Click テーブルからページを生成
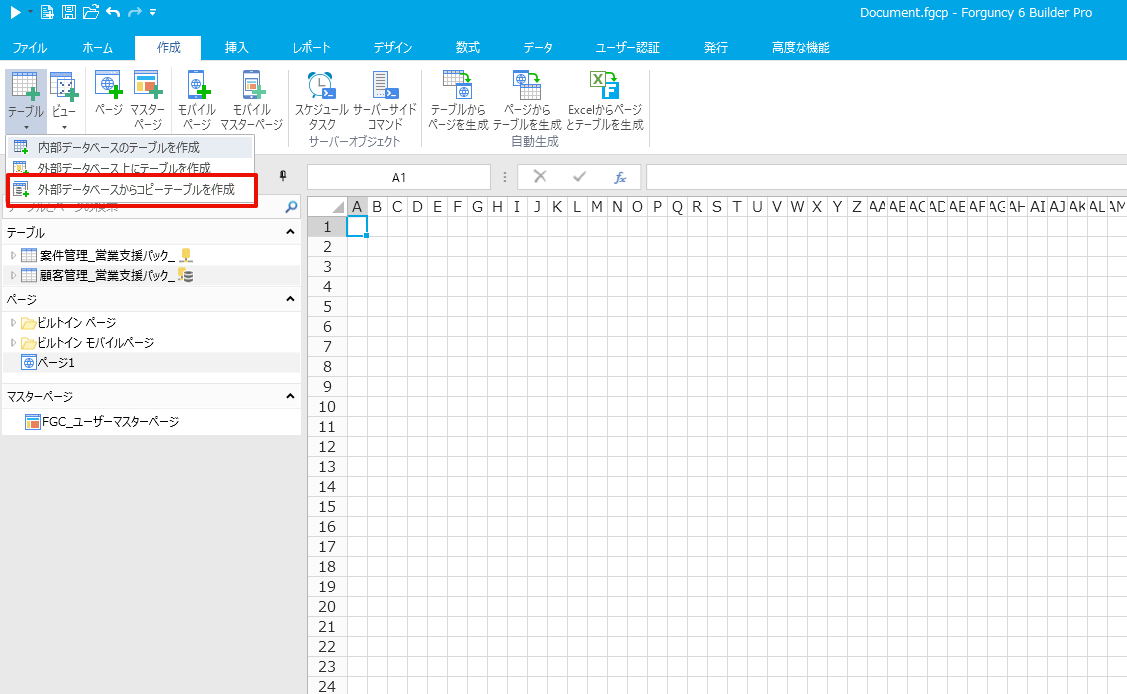 458,100
